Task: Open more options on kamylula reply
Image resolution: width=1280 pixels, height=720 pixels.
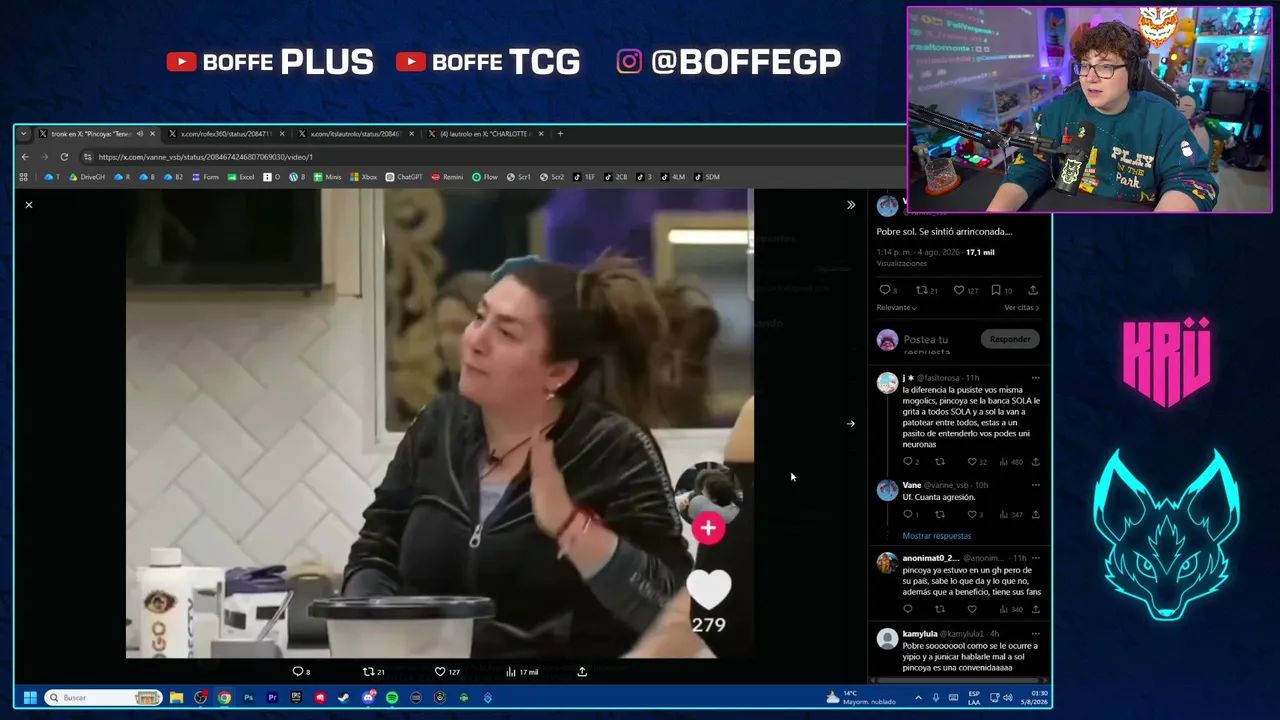Action: pos(1035,634)
